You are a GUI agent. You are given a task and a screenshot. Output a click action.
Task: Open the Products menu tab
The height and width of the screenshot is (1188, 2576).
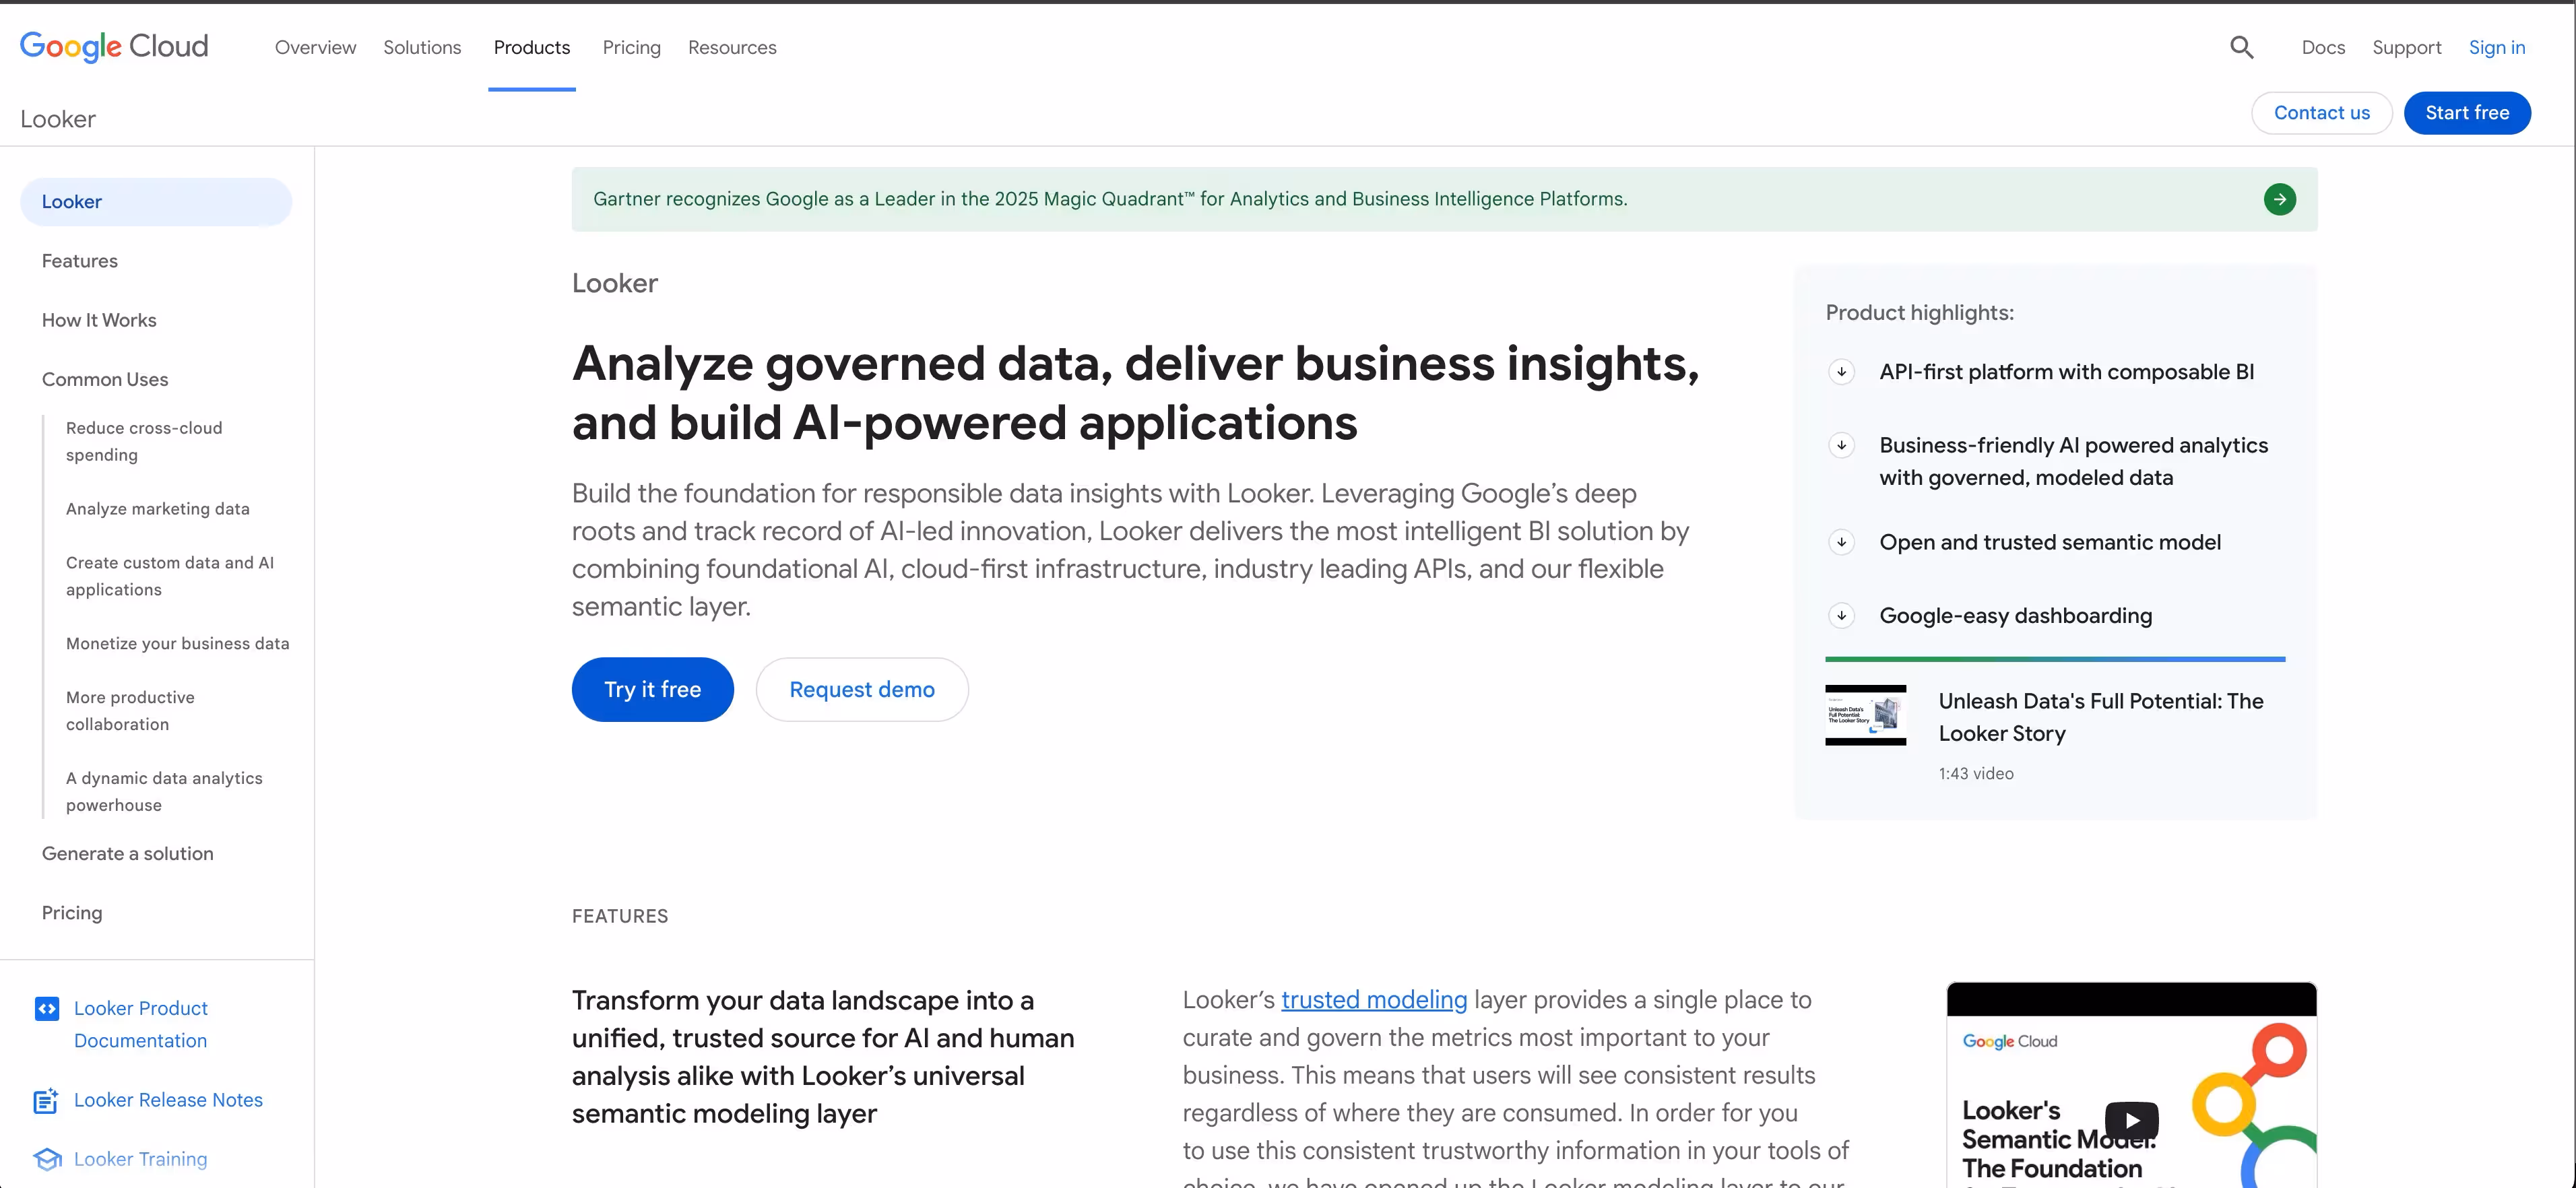(x=531, y=47)
